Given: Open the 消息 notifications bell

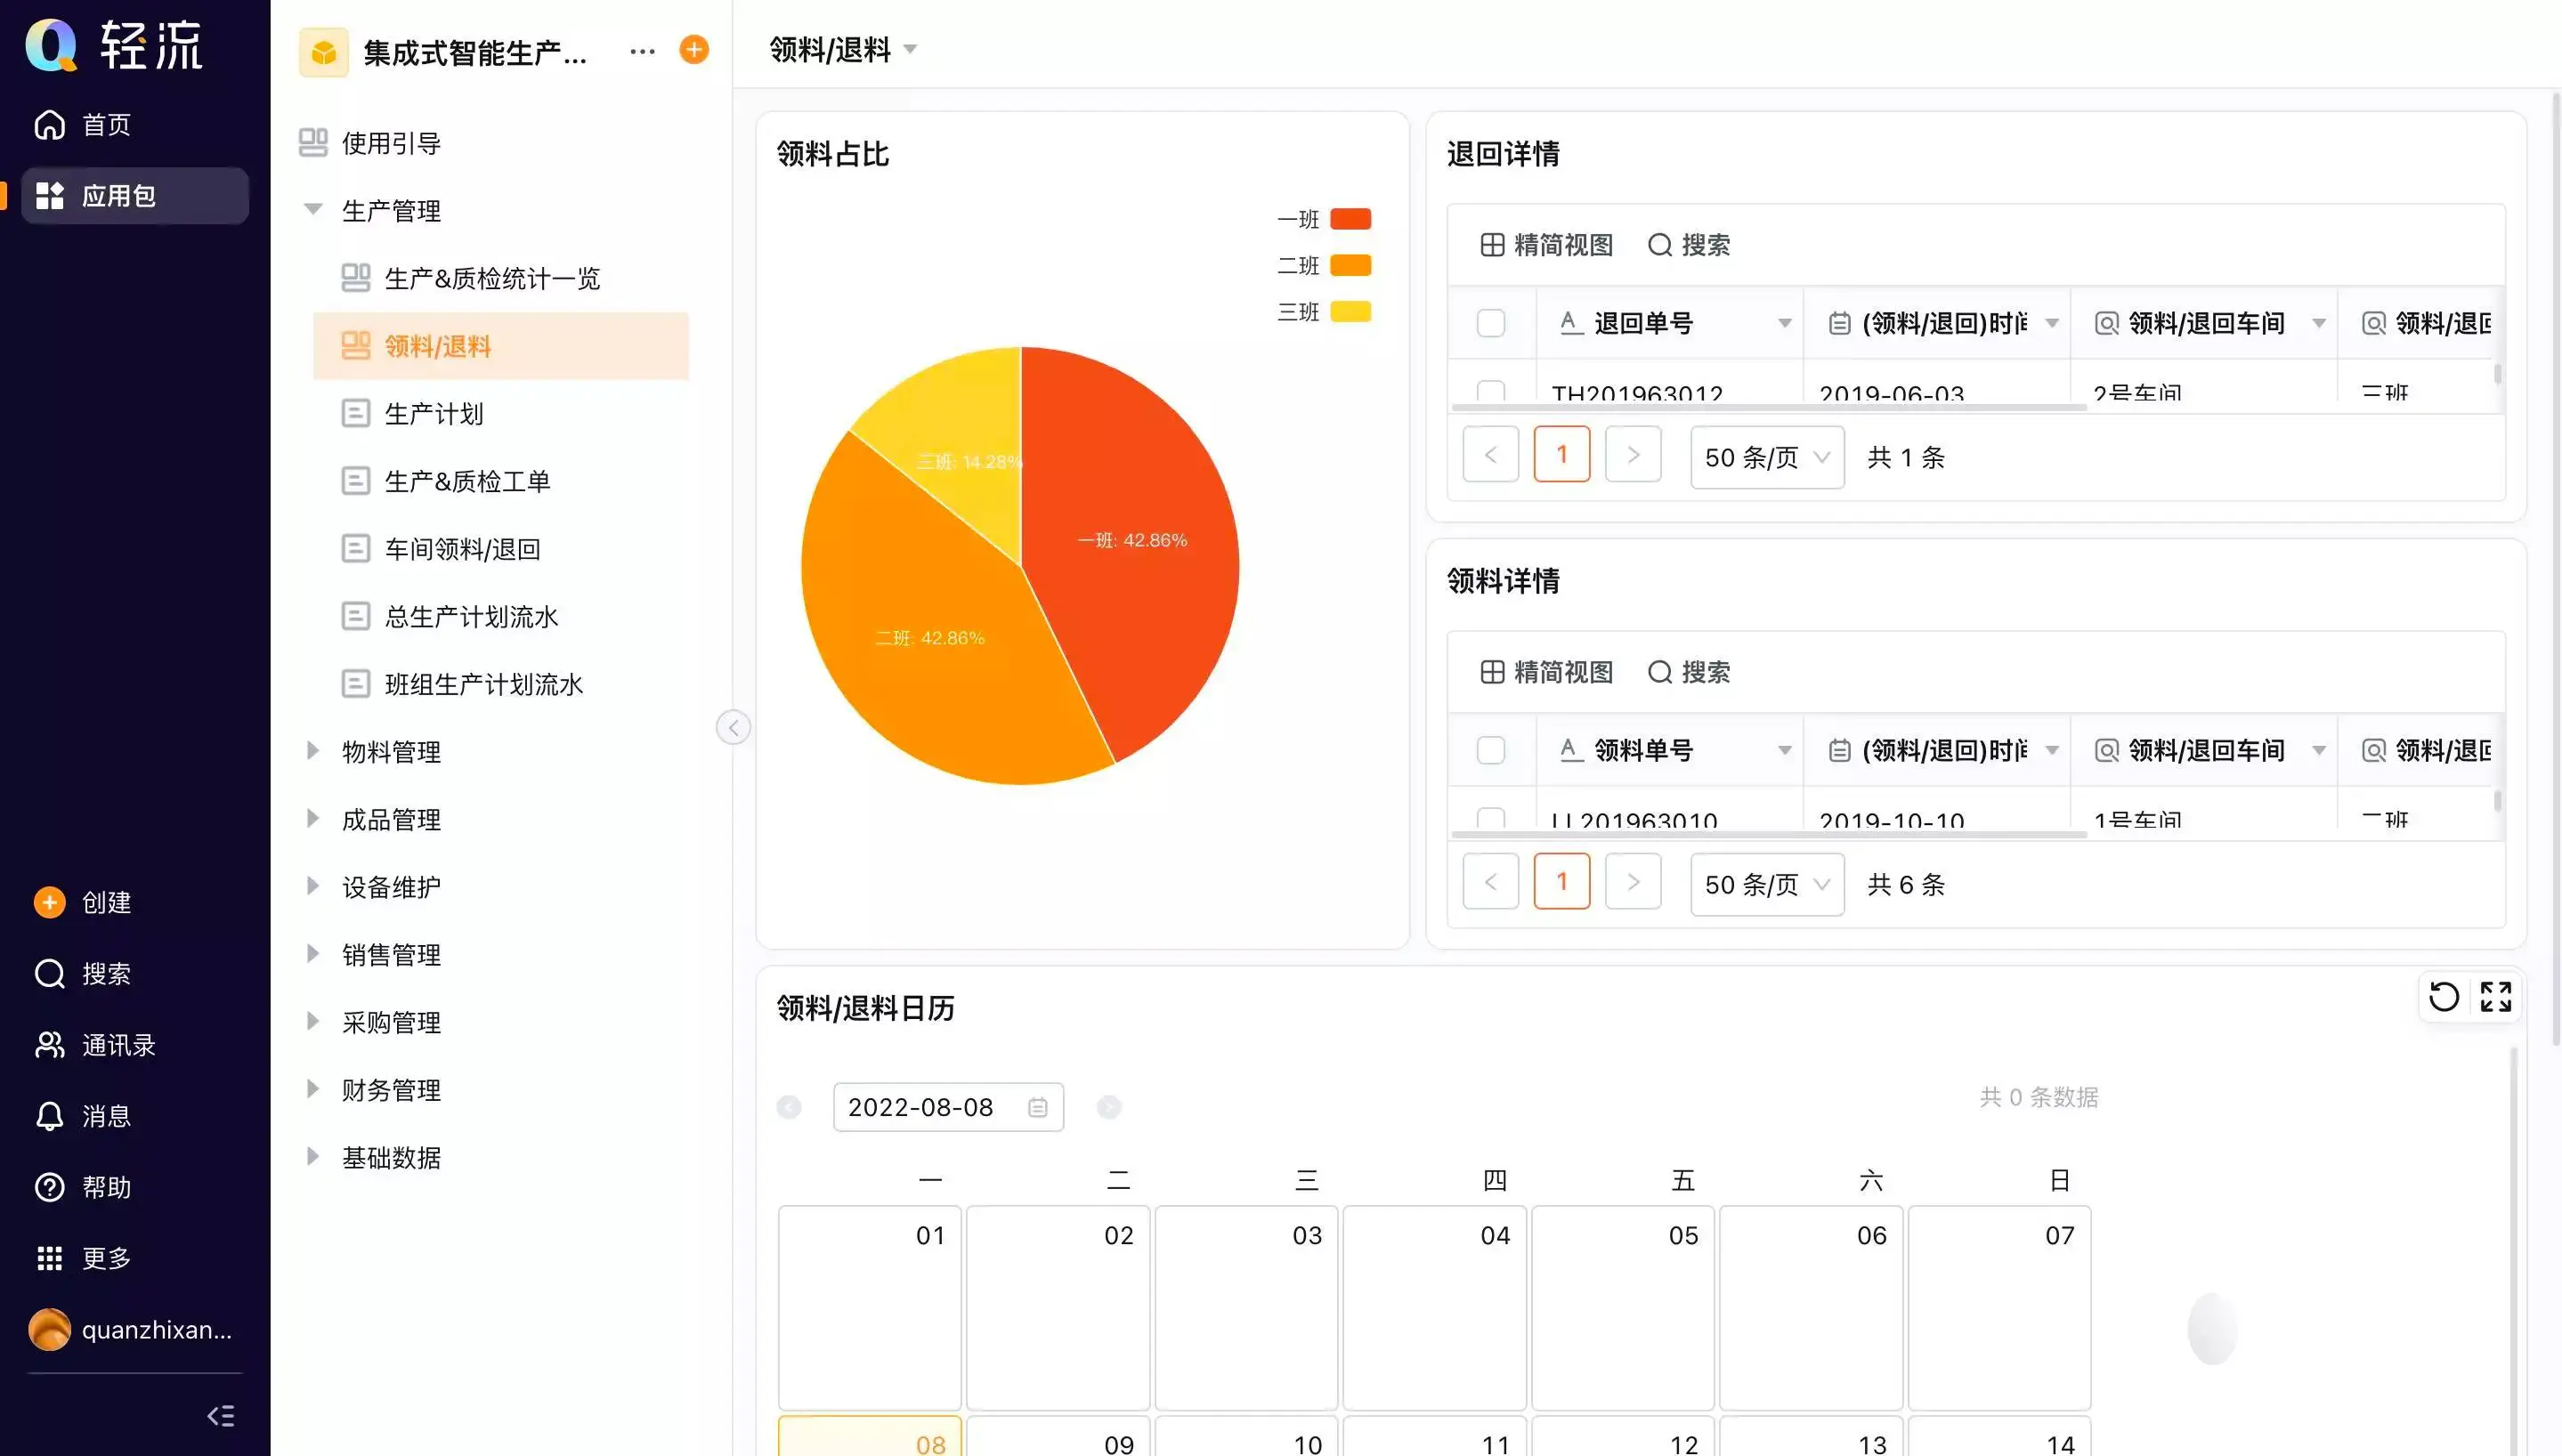Looking at the screenshot, I should (50, 1116).
